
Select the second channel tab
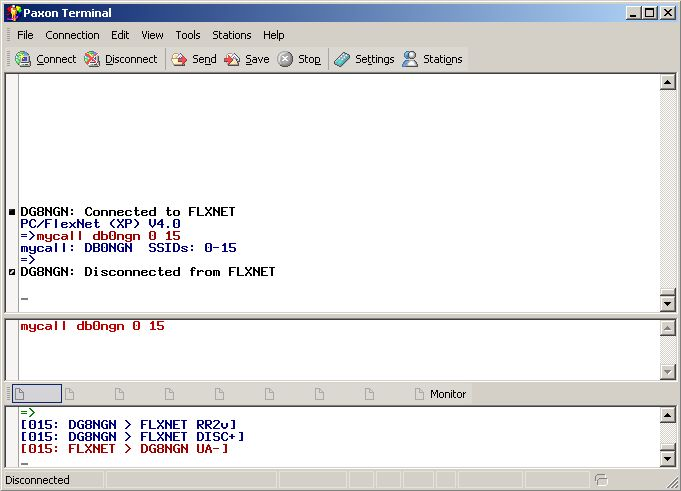tap(70, 394)
